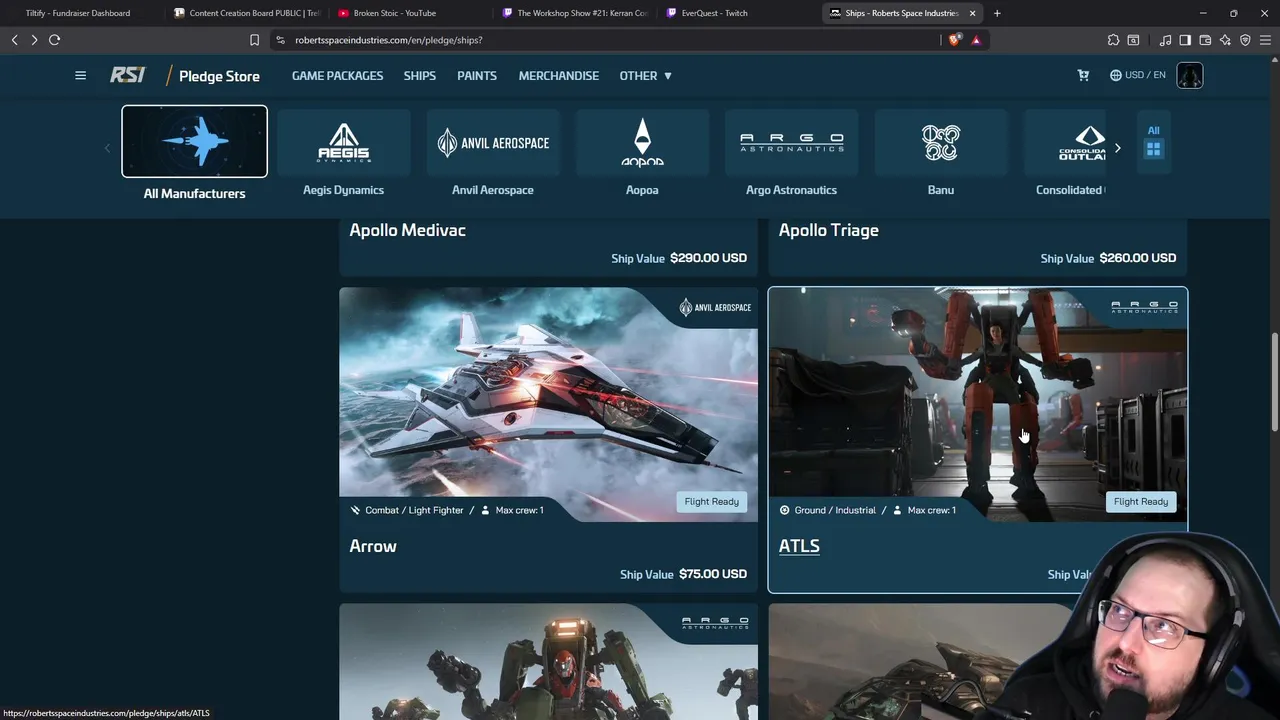Filter by Banu manufacturer
1280x720 pixels.
click(941, 153)
